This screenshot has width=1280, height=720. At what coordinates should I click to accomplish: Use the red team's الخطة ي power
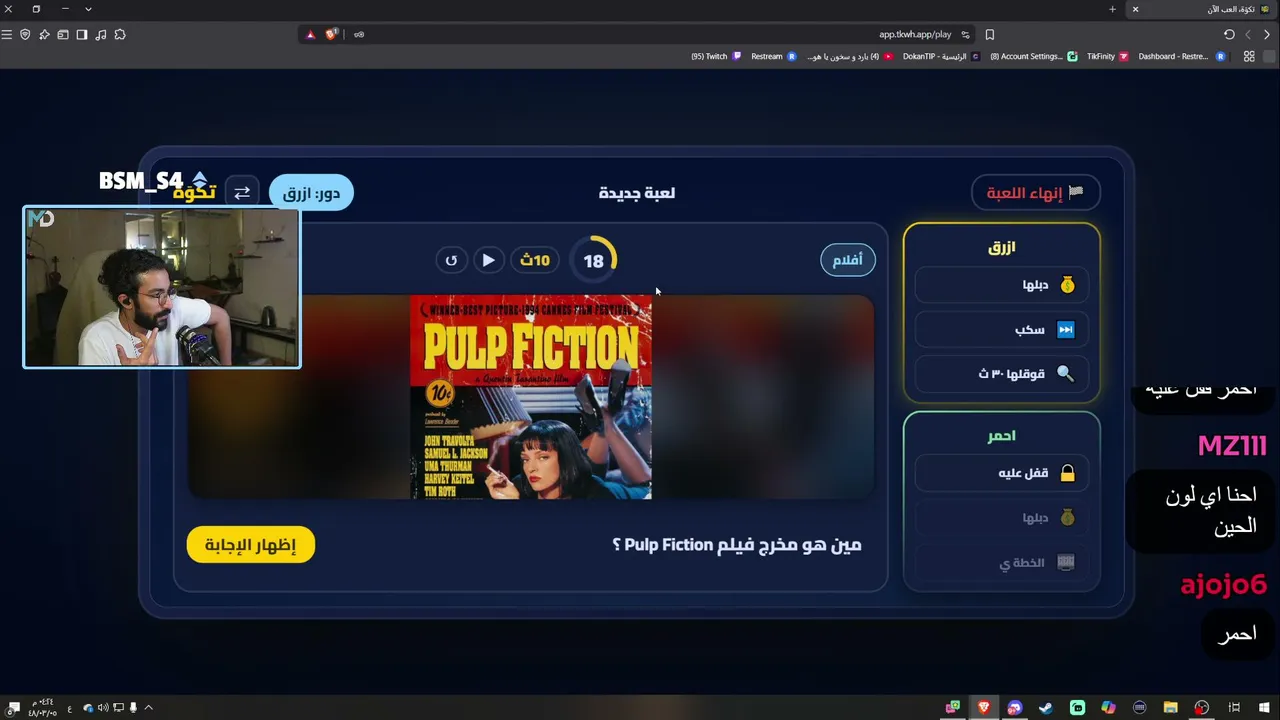[1002, 563]
